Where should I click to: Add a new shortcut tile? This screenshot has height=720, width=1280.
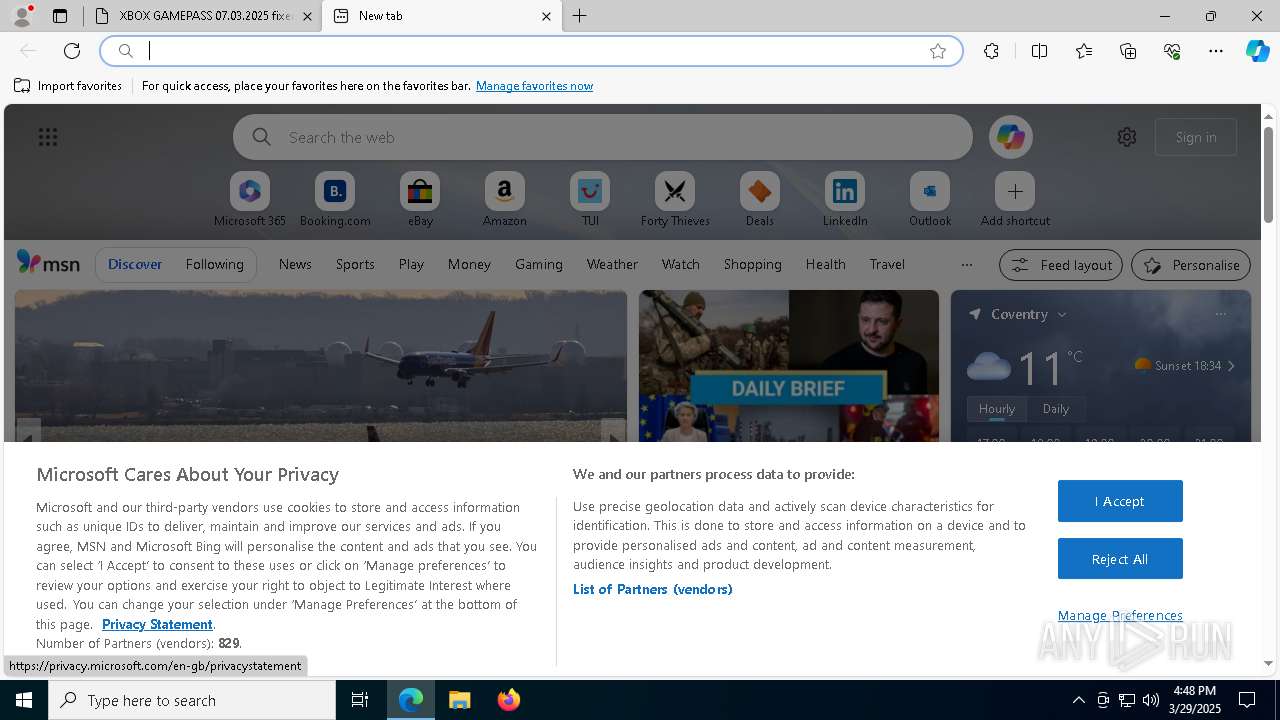[1015, 199]
